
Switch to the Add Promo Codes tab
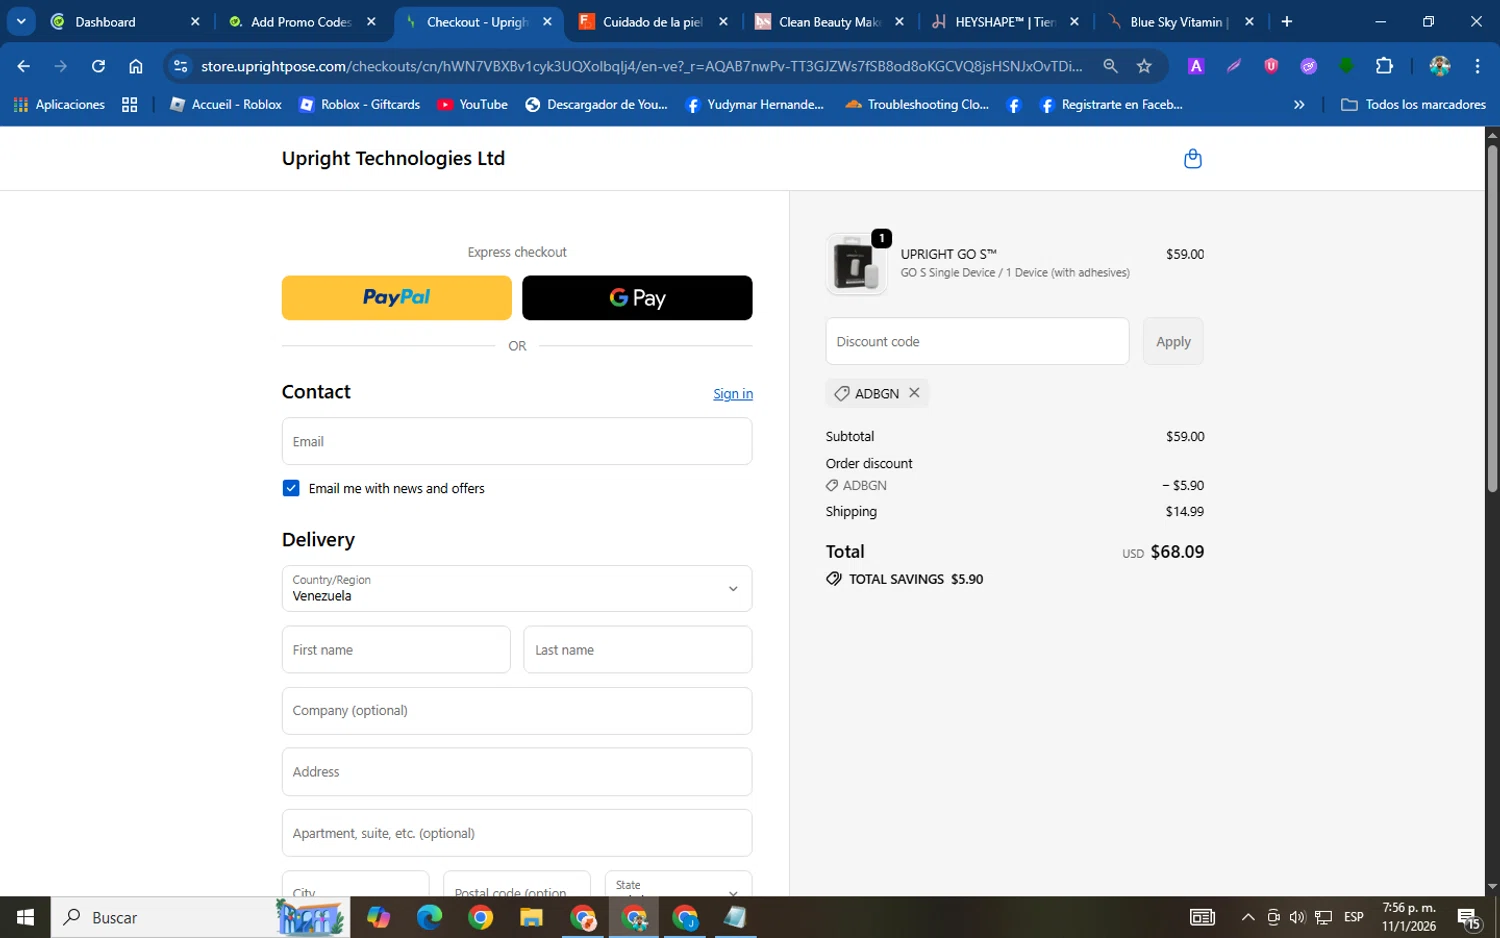[302, 22]
